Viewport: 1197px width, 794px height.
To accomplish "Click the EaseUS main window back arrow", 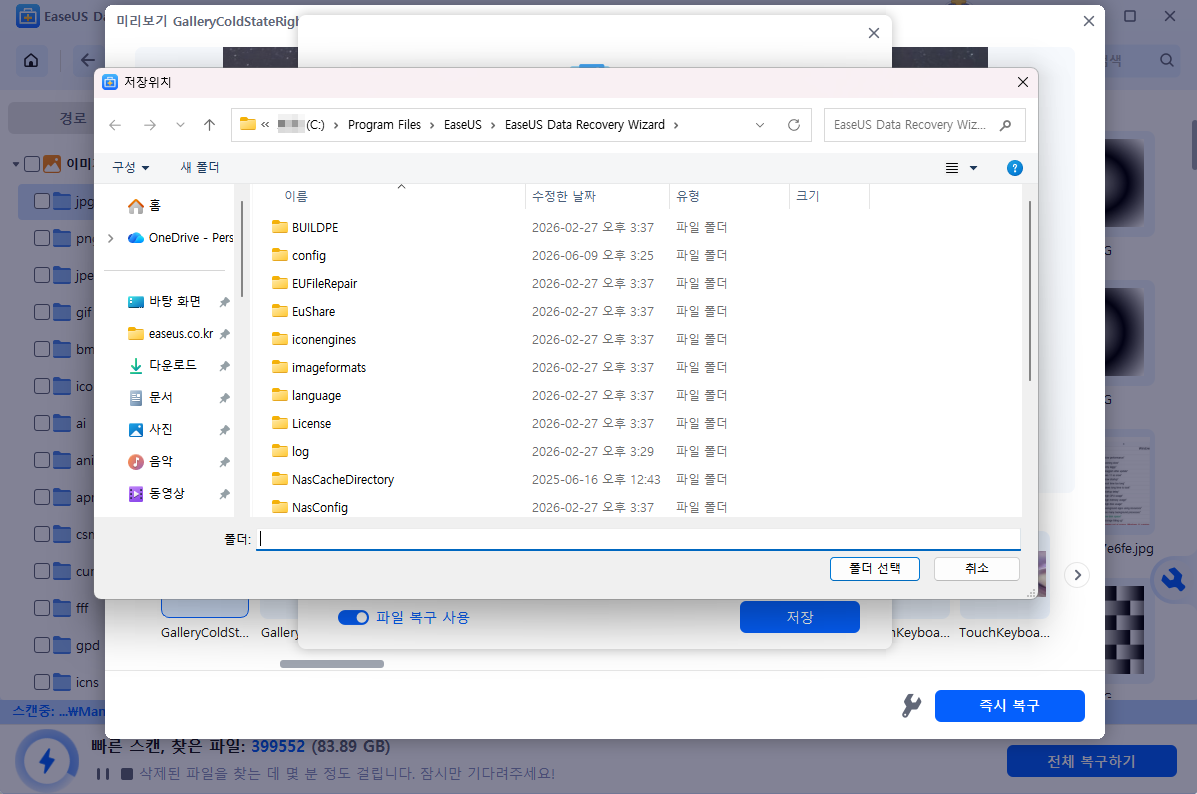I will (x=88, y=60).
